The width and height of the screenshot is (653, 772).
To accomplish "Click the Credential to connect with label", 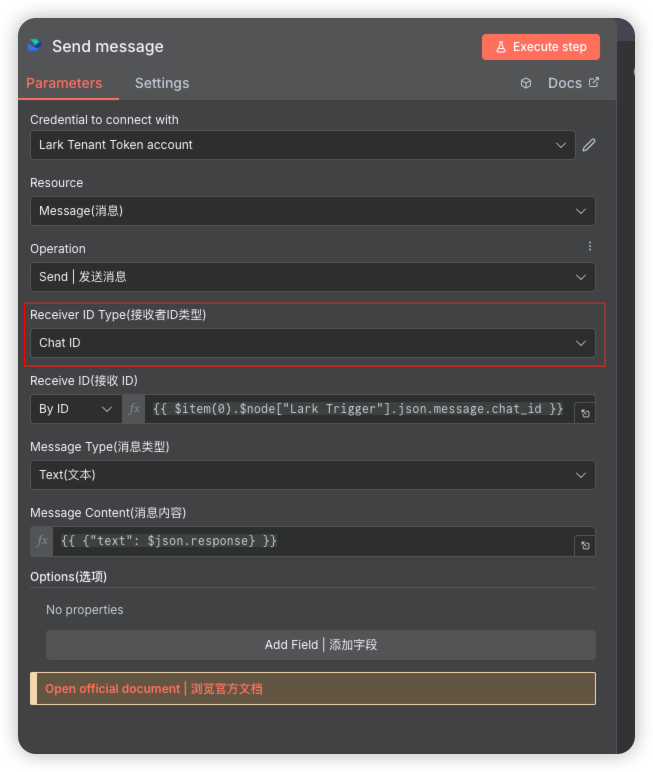I will (104, 120).
